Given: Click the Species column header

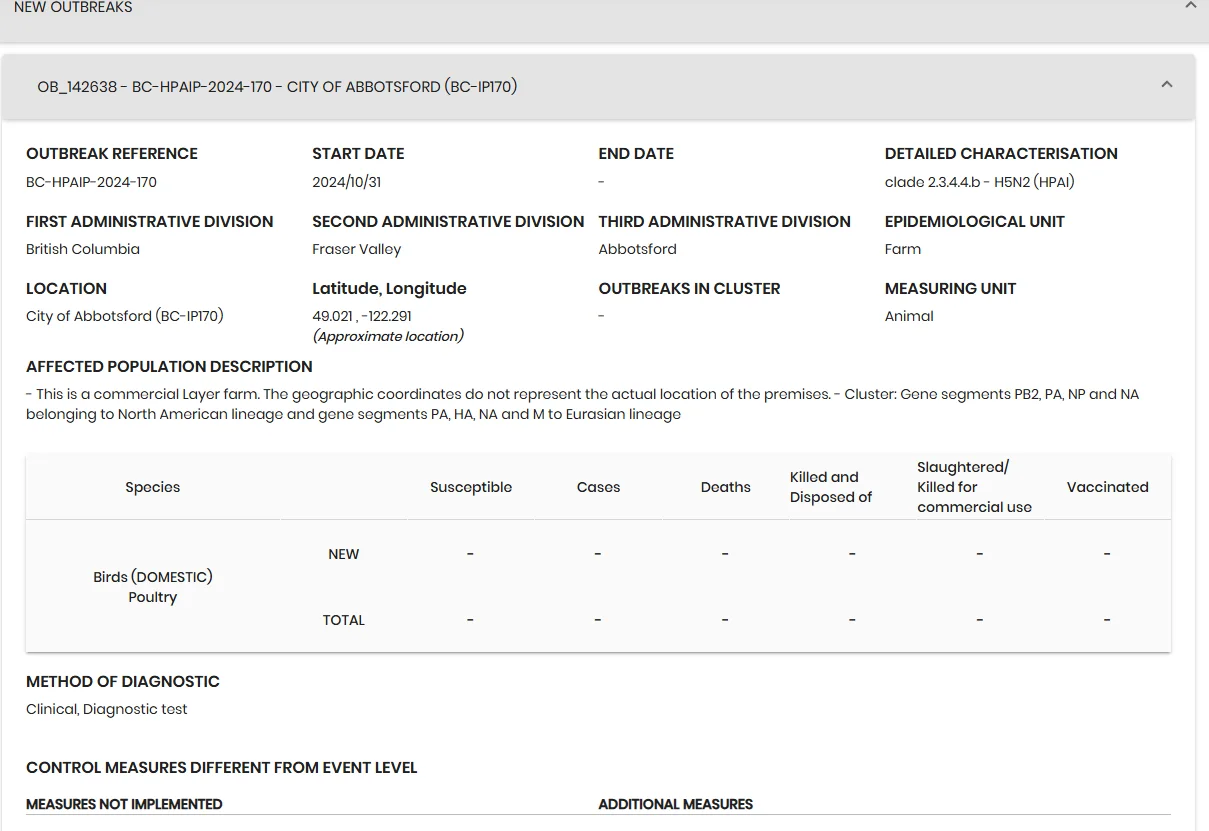Looking at the screenshot, I should click(x=153, y=487).
